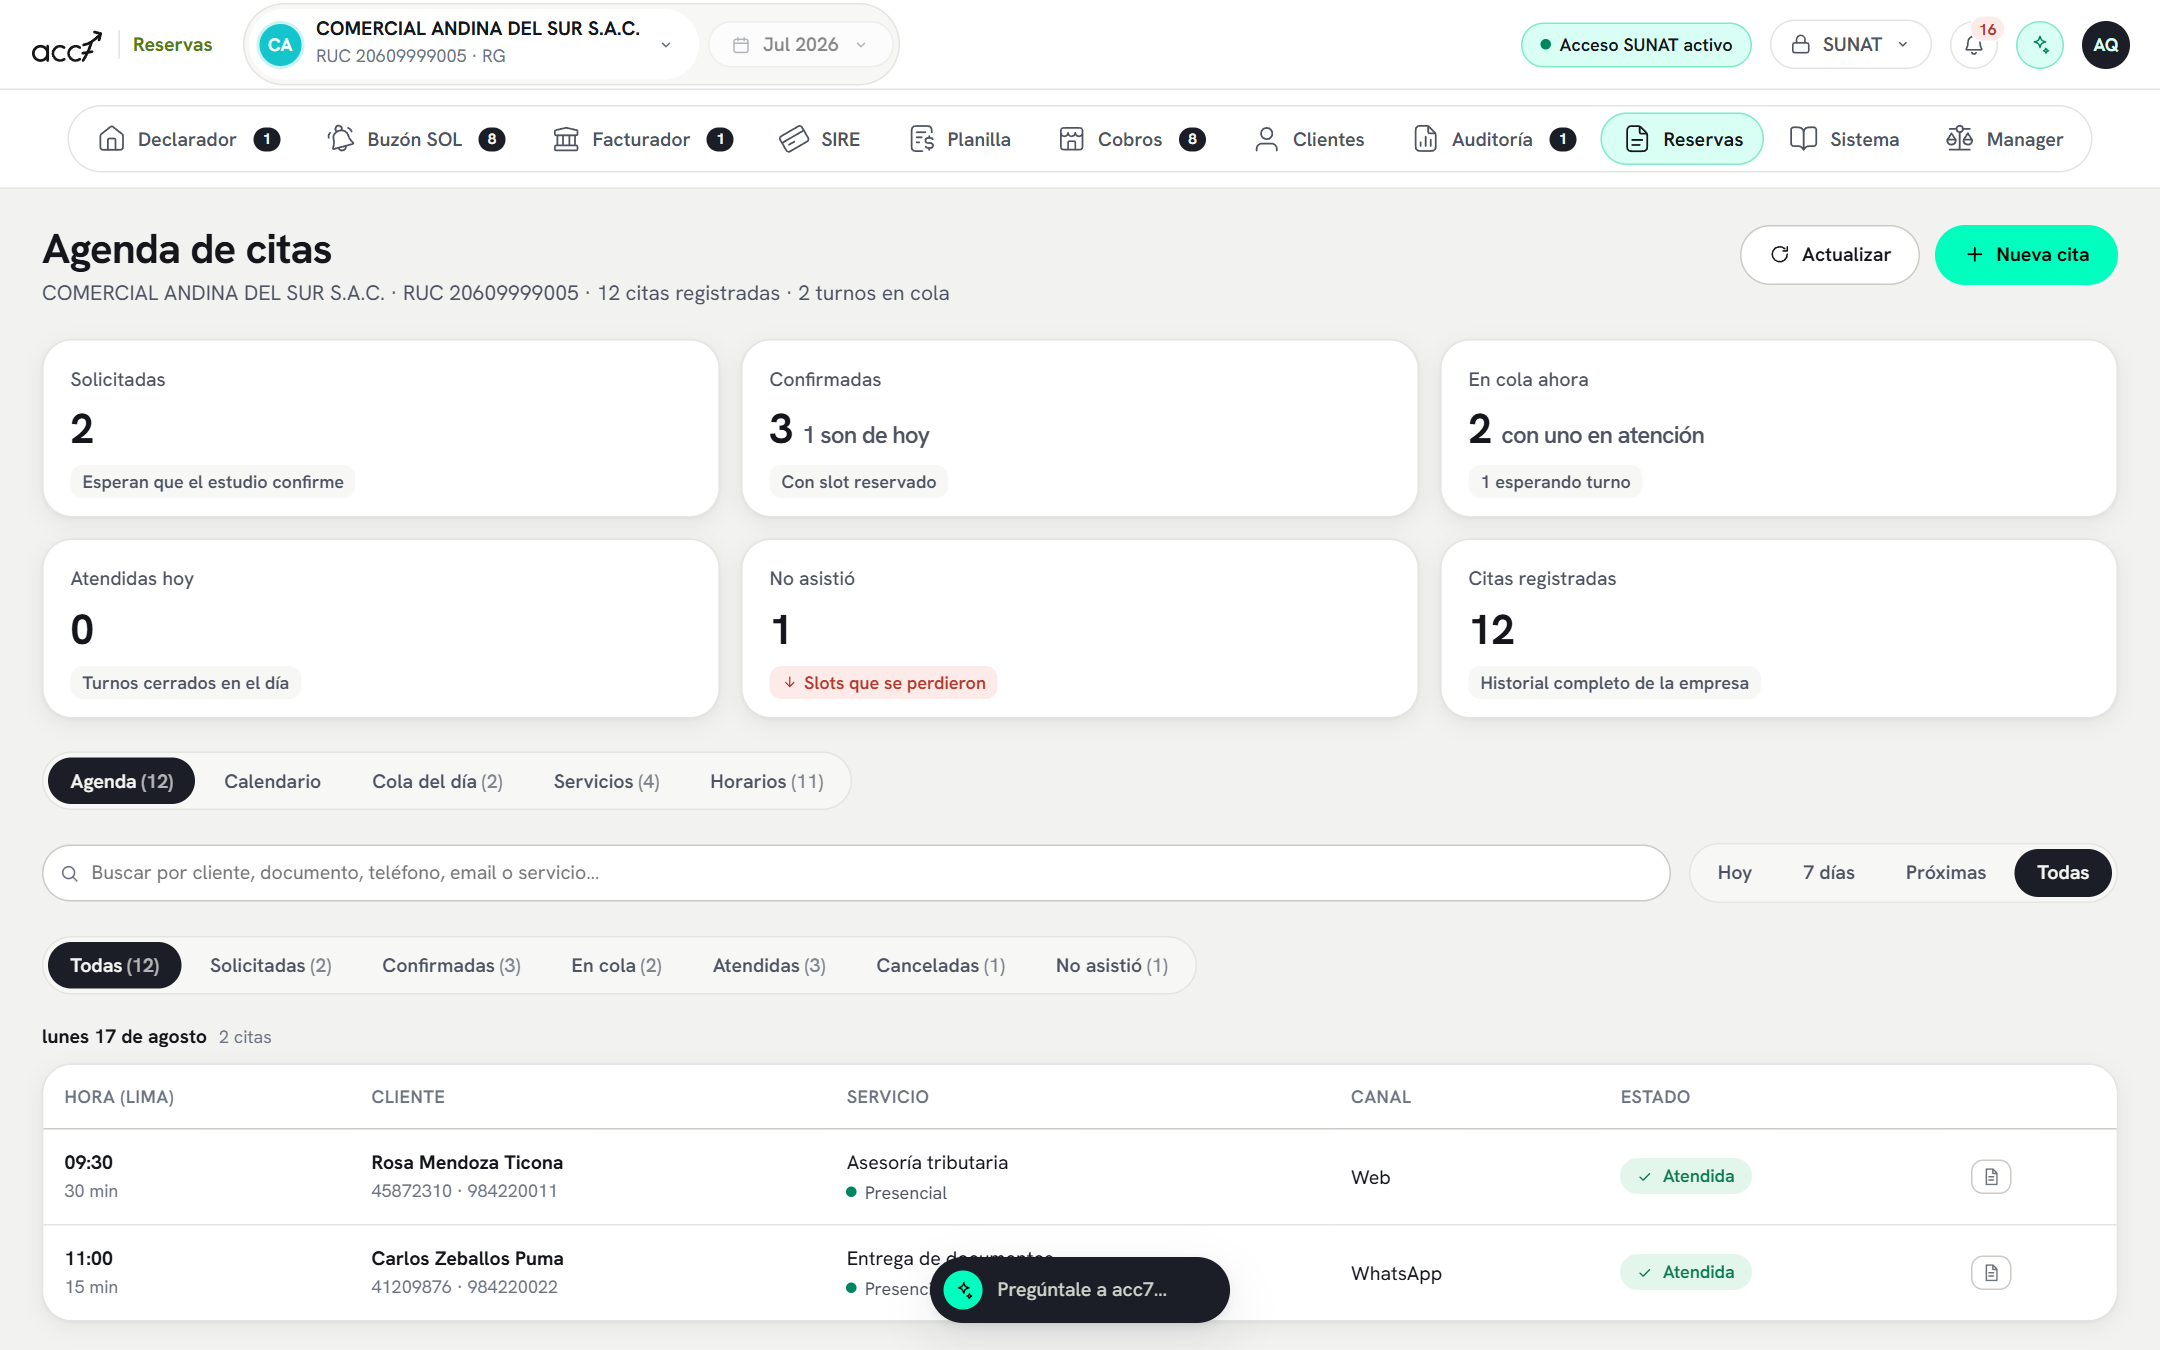Image resolution: width=2160 pixels, height=1350 pixels.
Task: Open the Jul 2026 period dropdown
Action: [800, 45]
